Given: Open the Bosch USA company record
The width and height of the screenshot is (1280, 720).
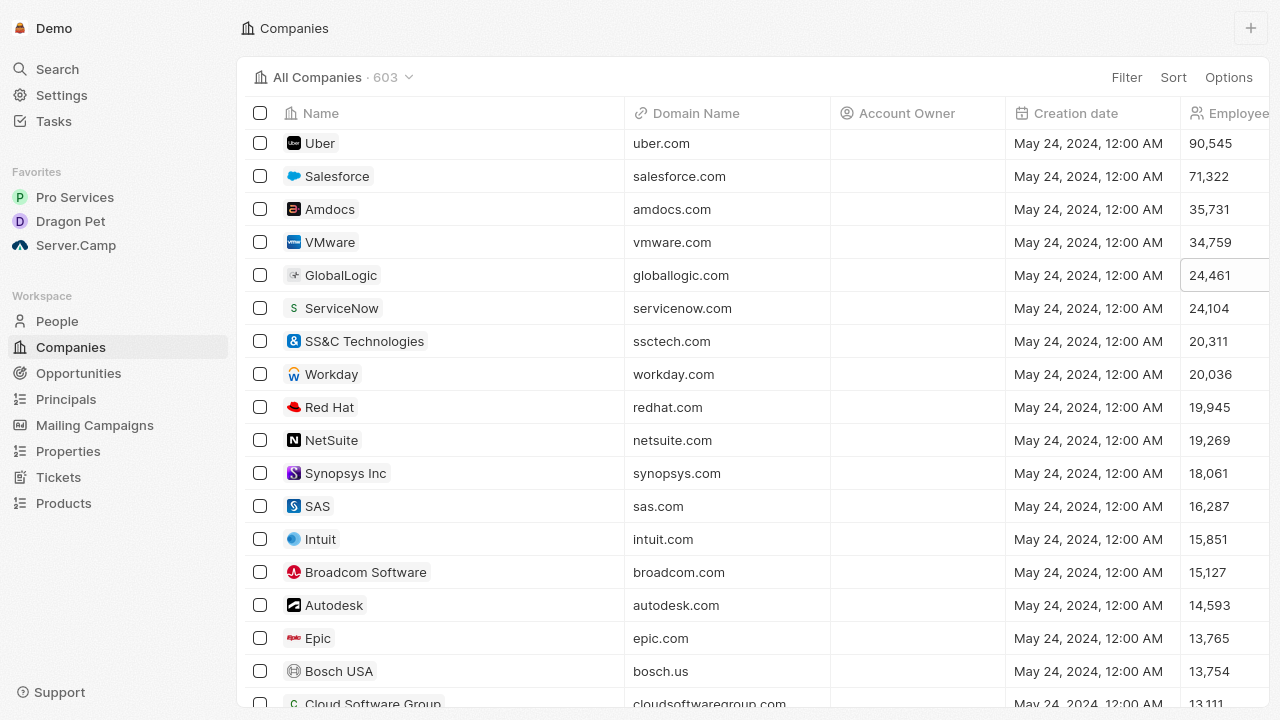Looking at the screenshot, I should pos(330,671).
